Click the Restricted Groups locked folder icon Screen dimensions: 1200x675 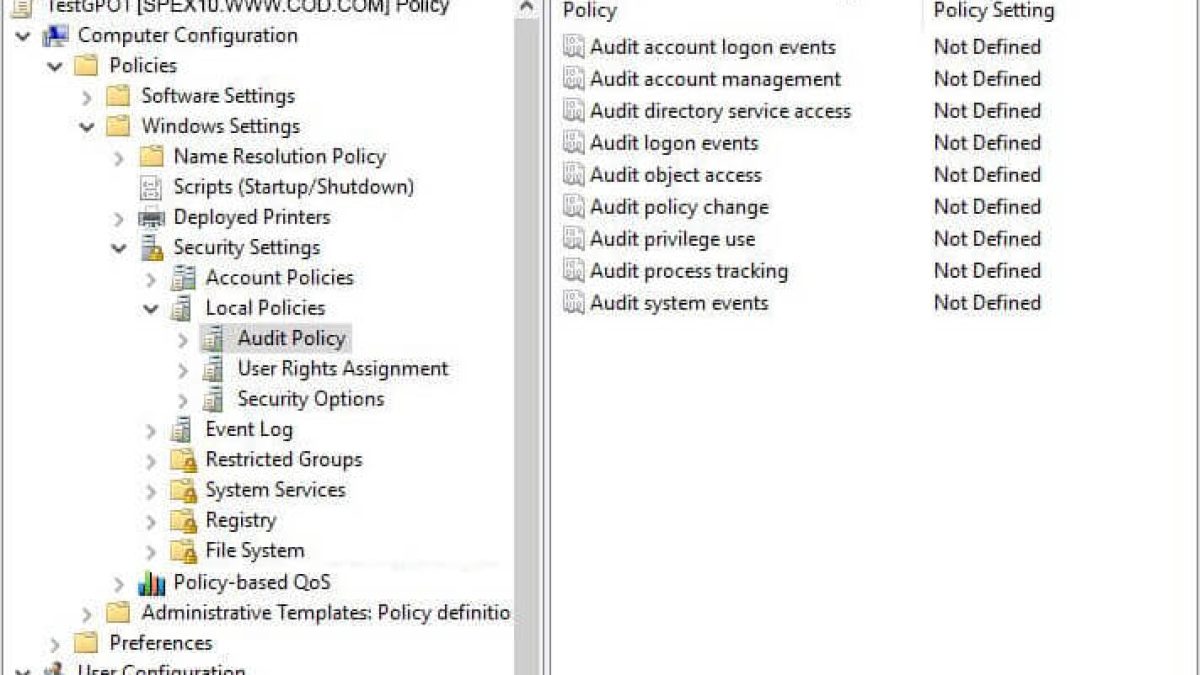(x=182, y=460)
